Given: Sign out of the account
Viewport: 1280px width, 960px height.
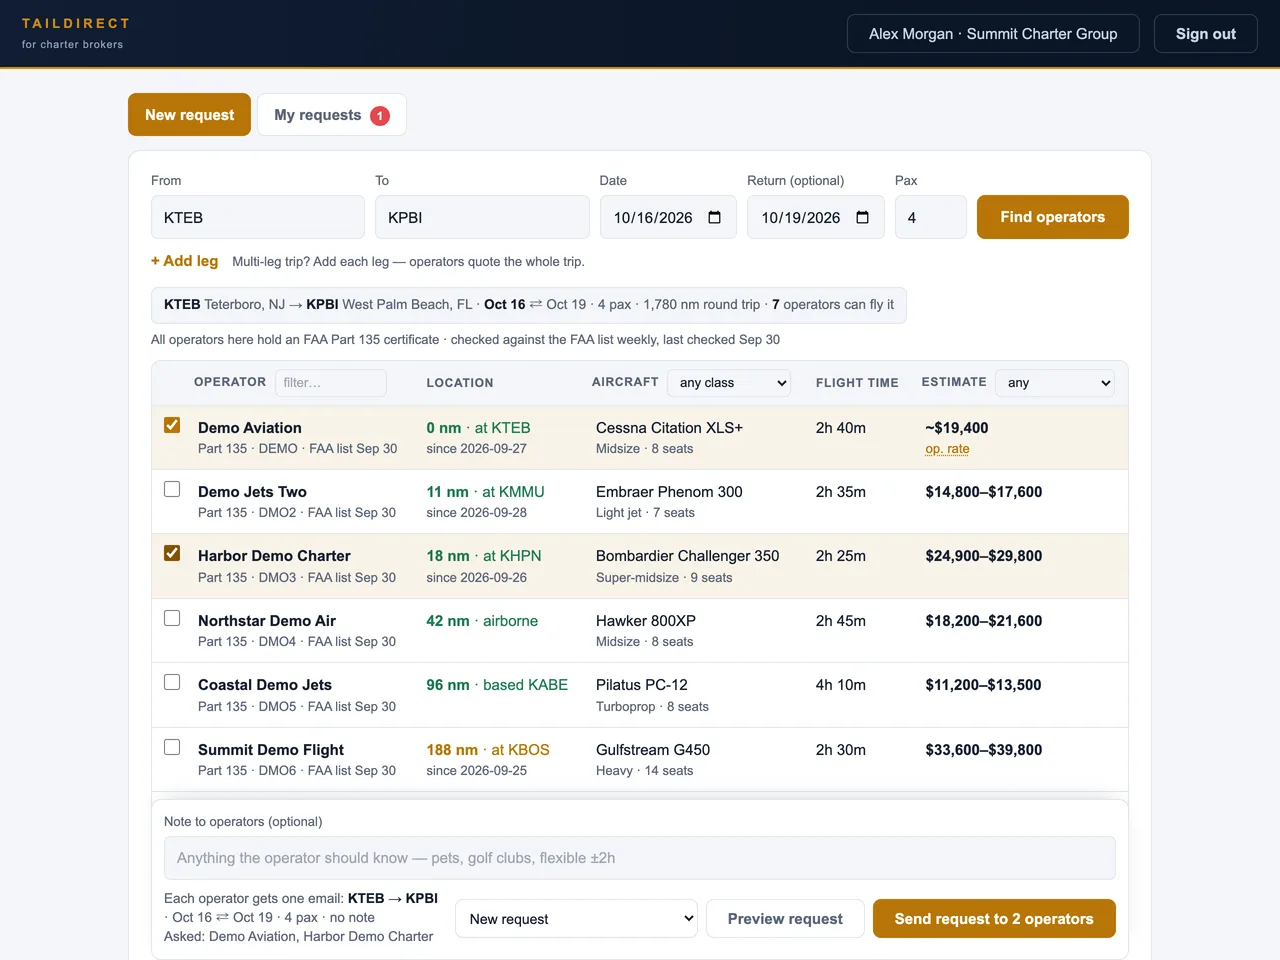Looking at the screenshot, I should pyautogui.click(x=1205, y=34).
